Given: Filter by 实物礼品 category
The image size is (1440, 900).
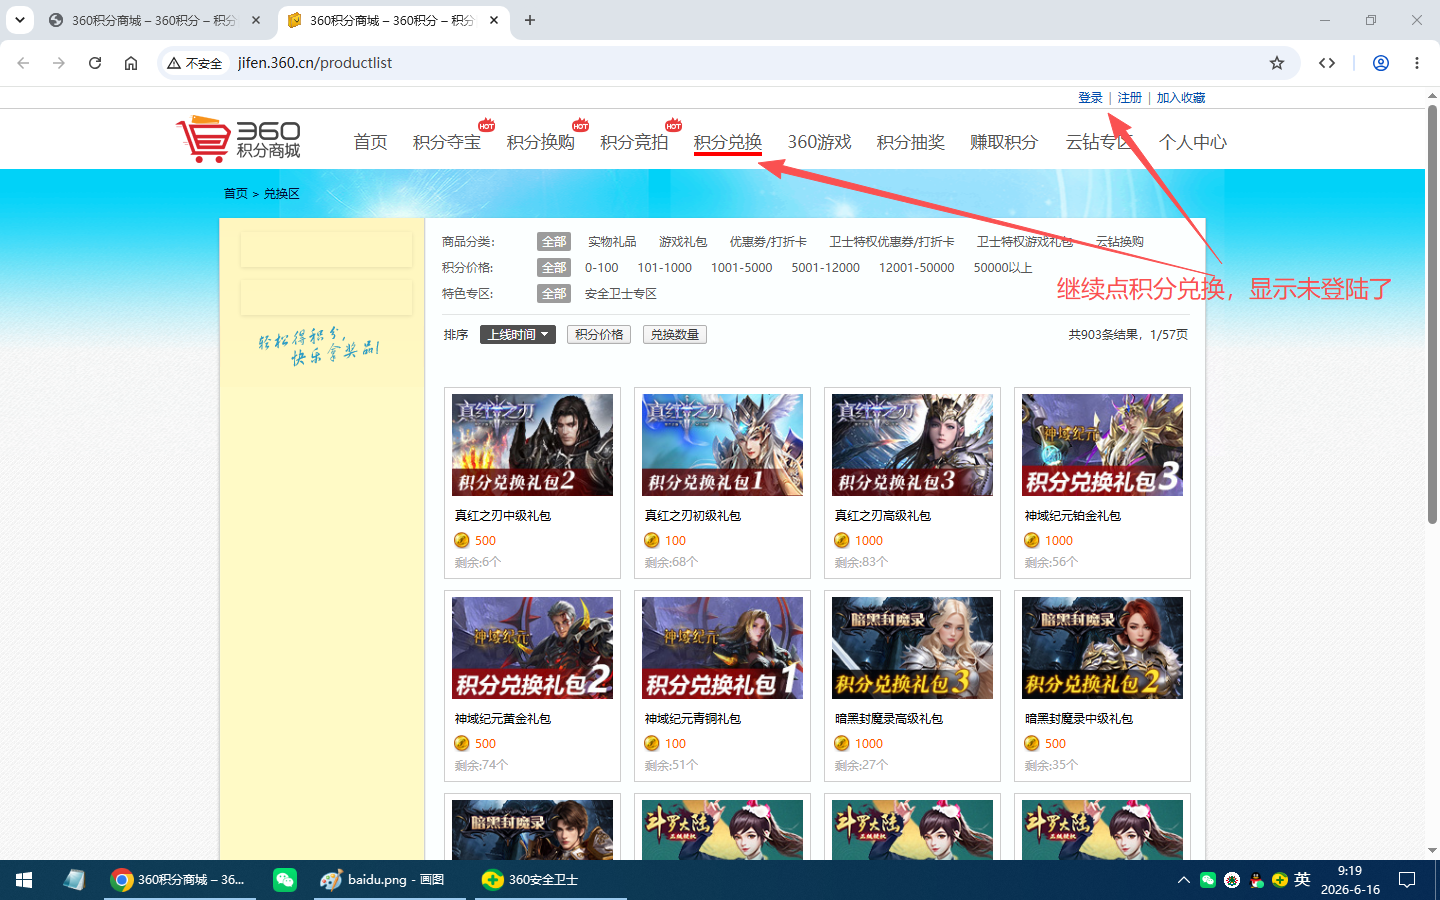Looking at the screenshot, I should [612, 242].
